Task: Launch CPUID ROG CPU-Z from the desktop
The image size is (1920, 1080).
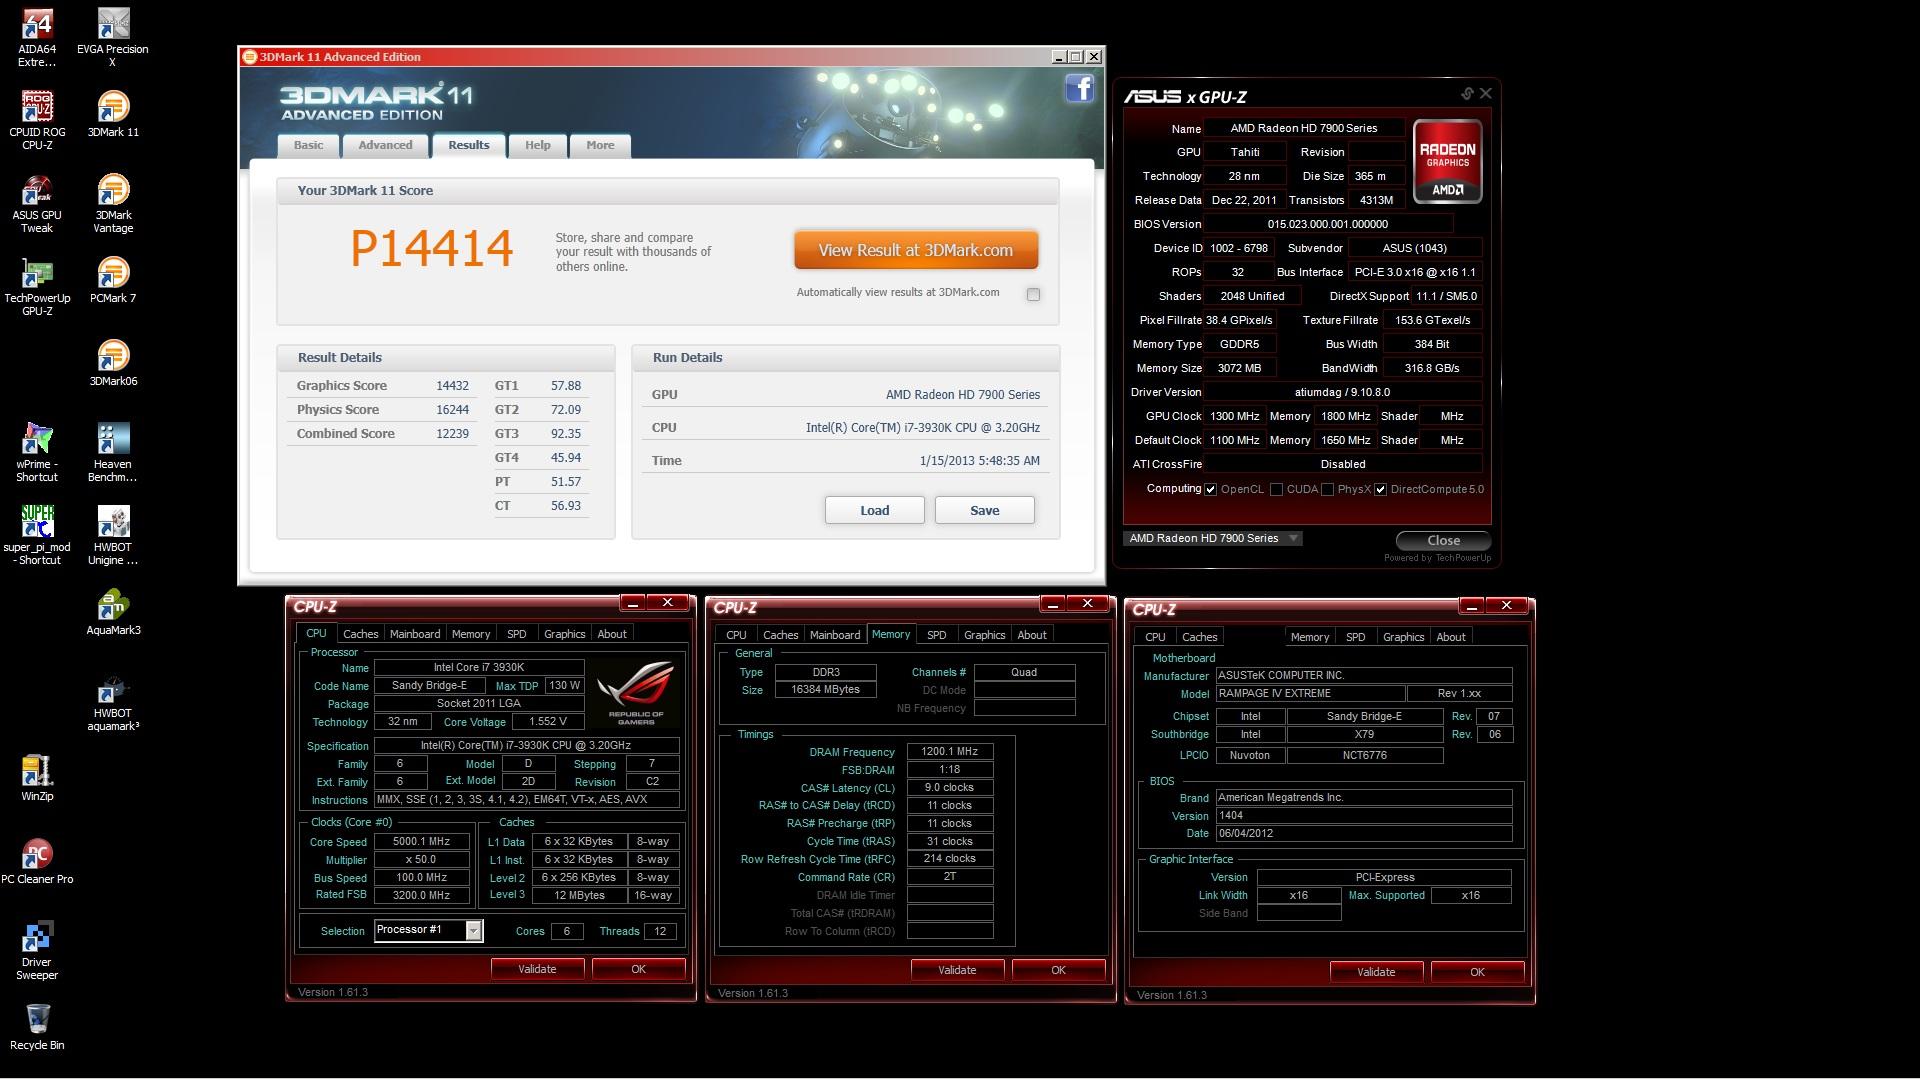Action: click(37, 121)
